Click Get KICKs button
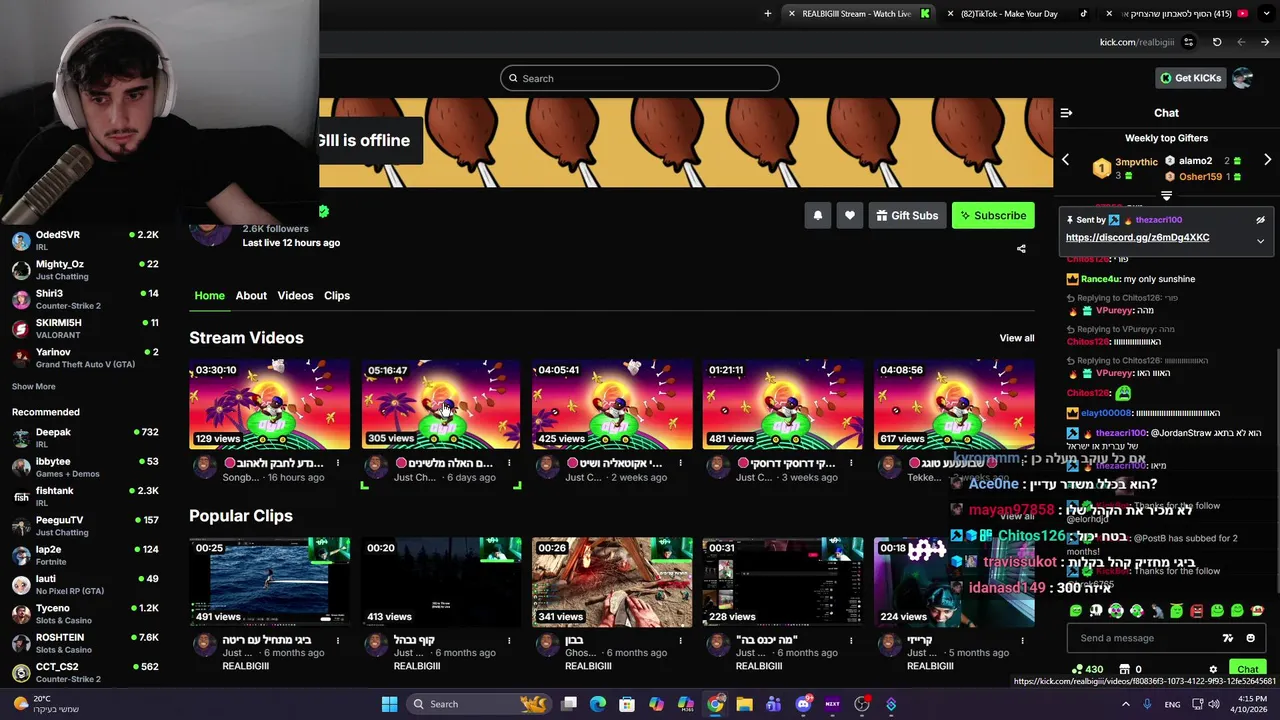The width and height of the screenshot is (1280, 720). click(1190, 78)
